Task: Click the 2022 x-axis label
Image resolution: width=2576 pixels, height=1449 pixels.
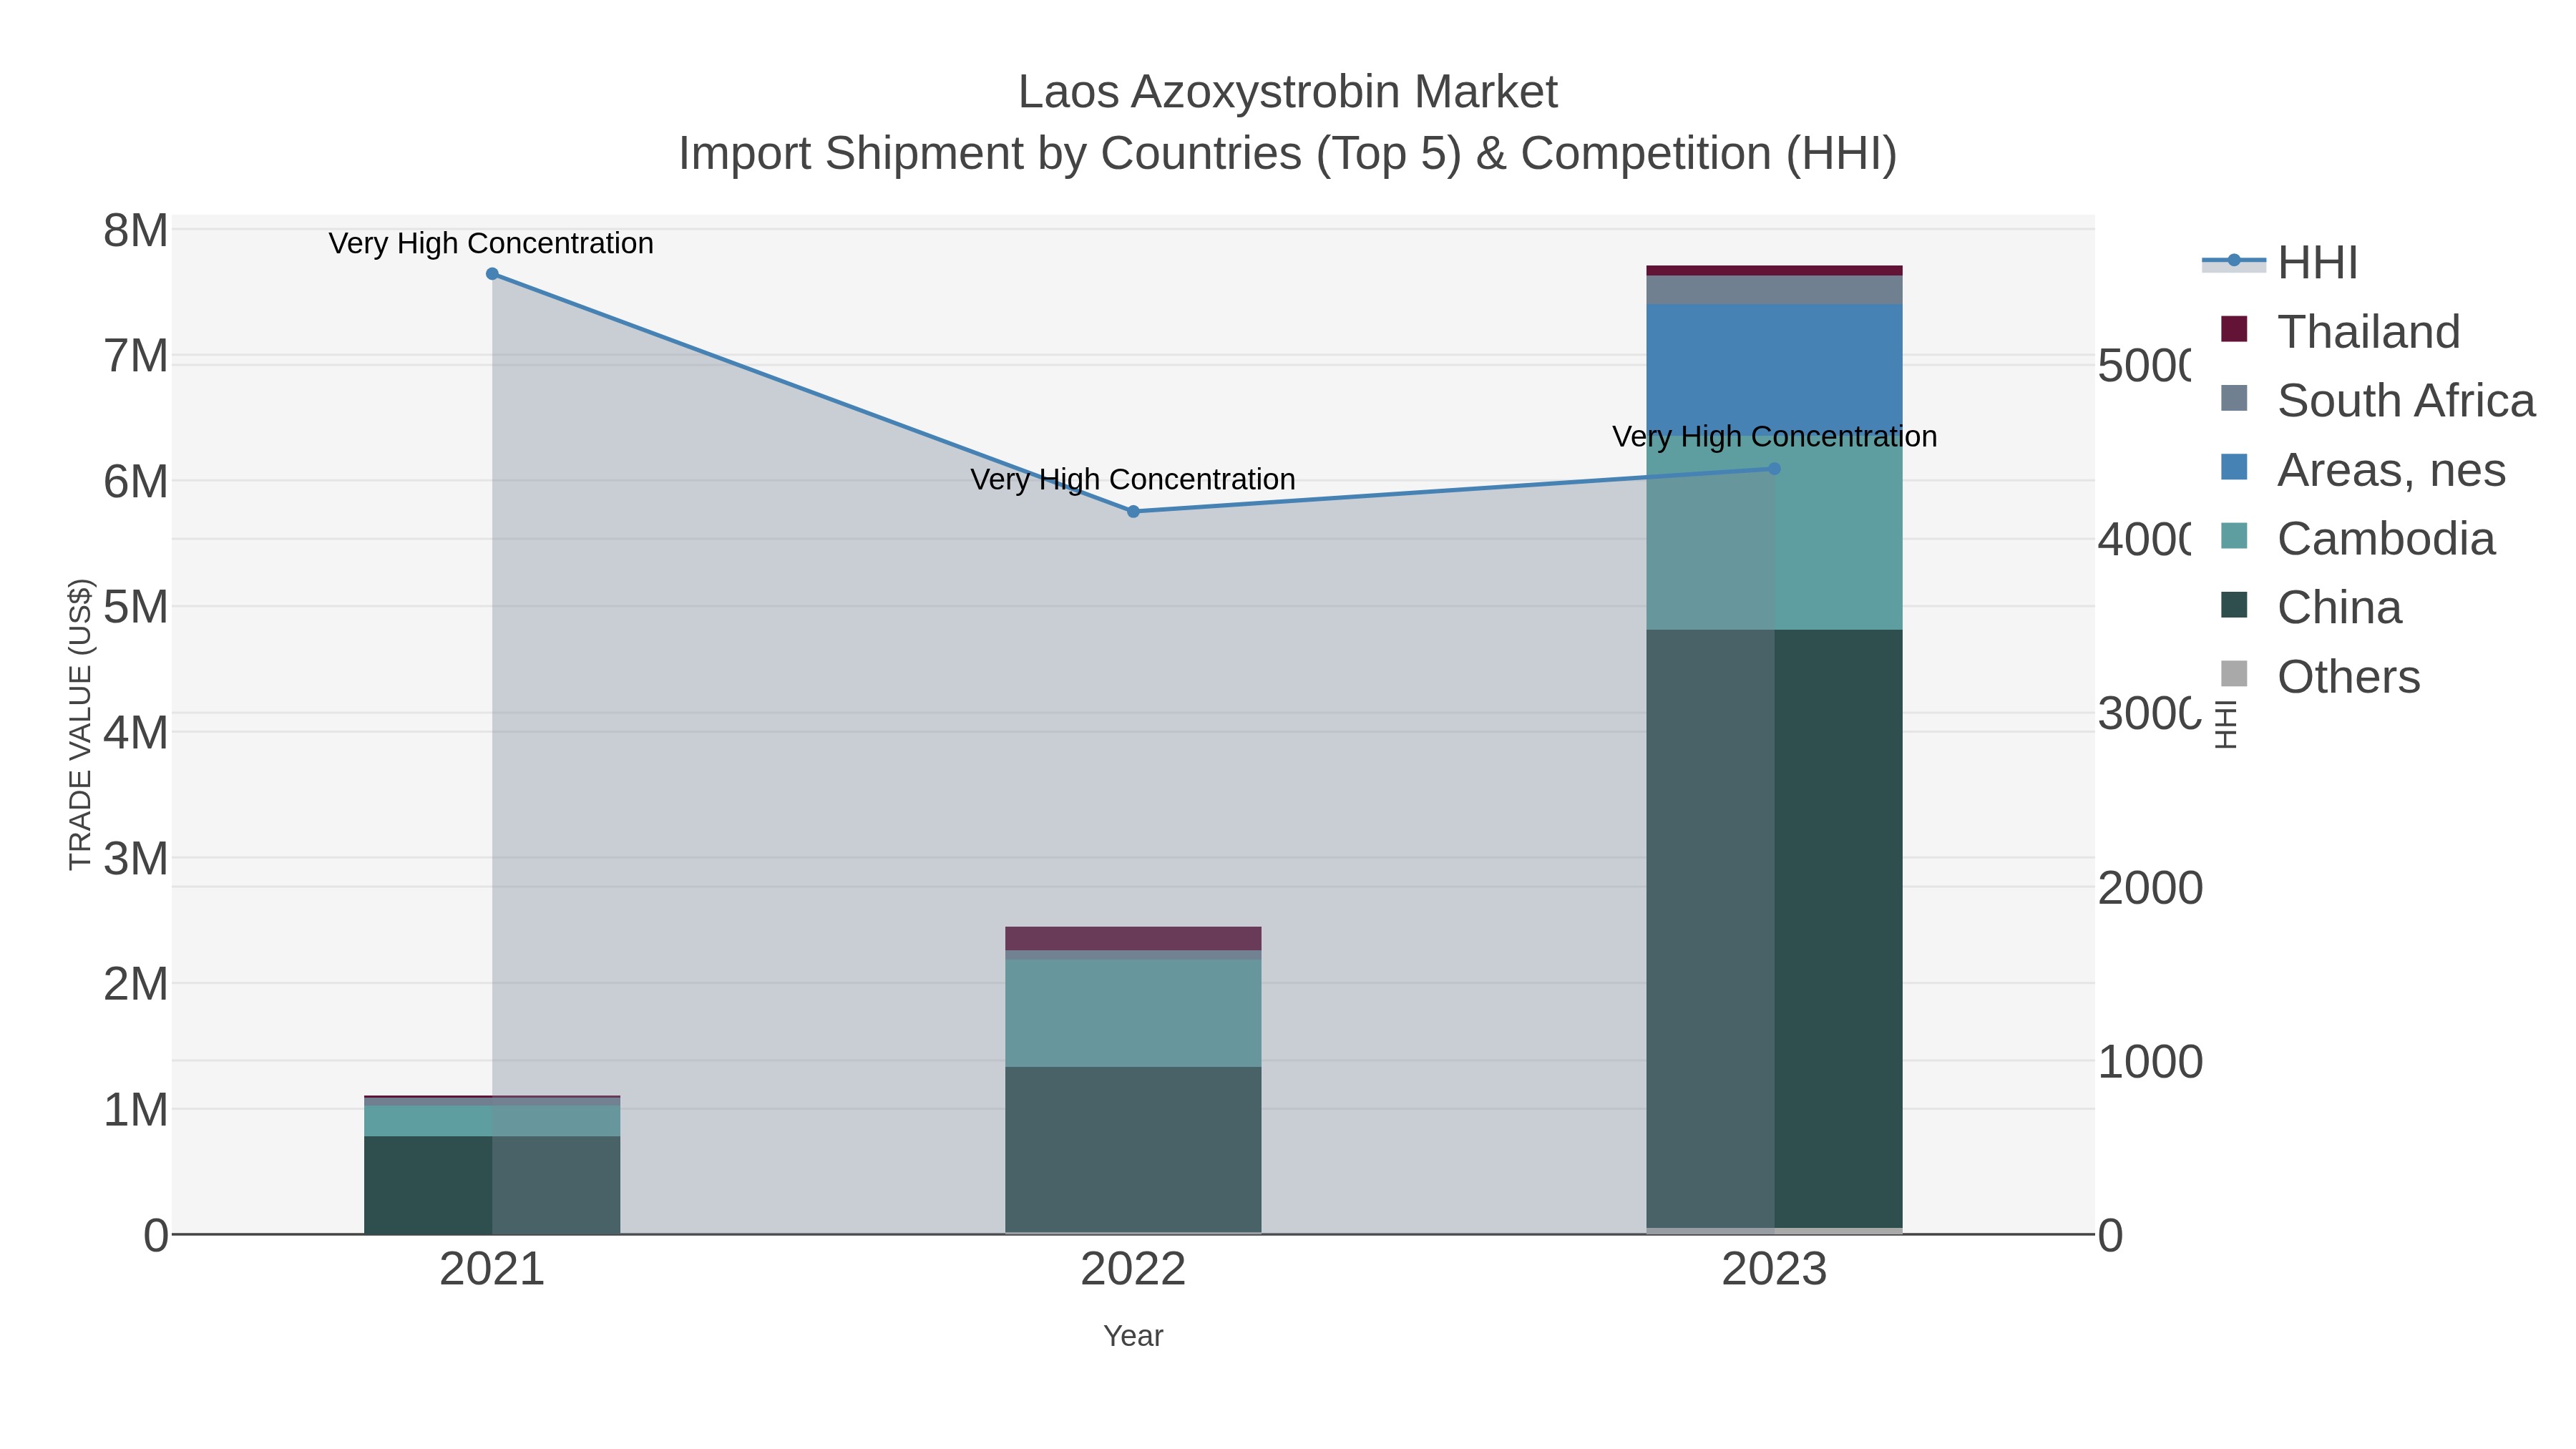Action: [1133, 1270]
